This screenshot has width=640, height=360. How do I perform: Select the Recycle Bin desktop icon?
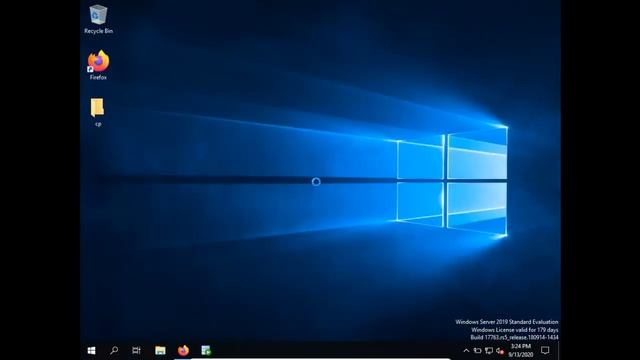click(98, 19)
